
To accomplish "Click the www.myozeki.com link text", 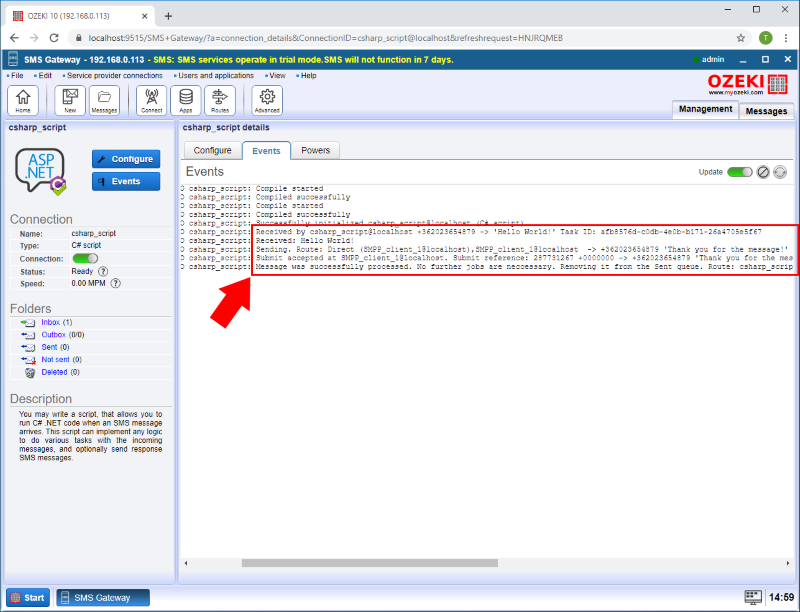I will coord(735,93).
